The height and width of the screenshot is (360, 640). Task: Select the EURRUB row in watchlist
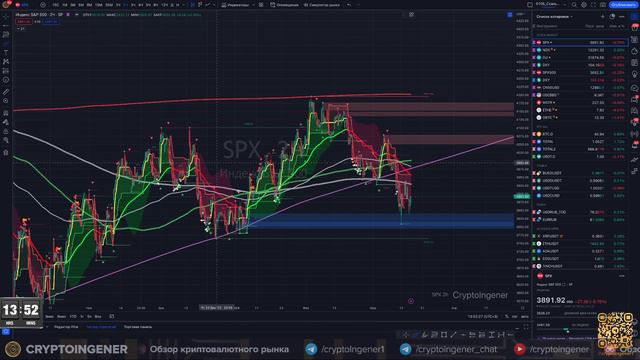(580, 220)
